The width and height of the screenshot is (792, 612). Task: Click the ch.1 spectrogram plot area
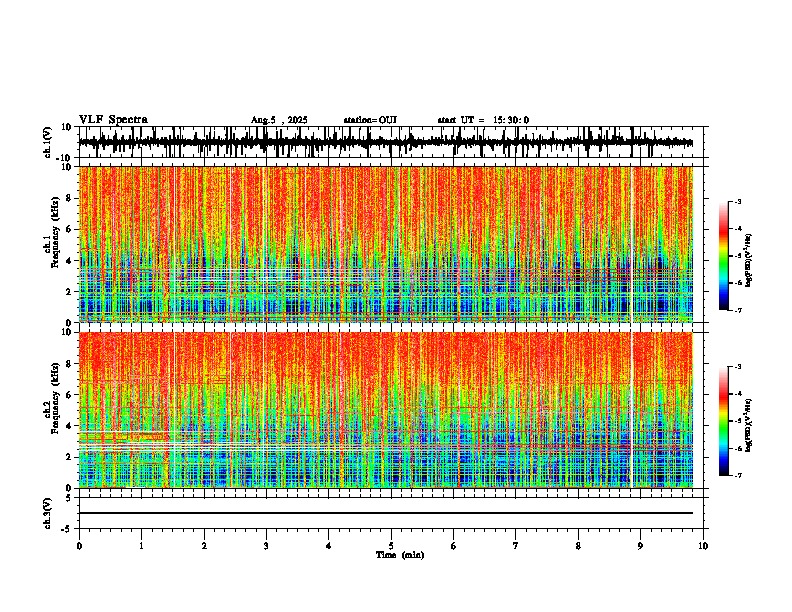pos(385,244)
